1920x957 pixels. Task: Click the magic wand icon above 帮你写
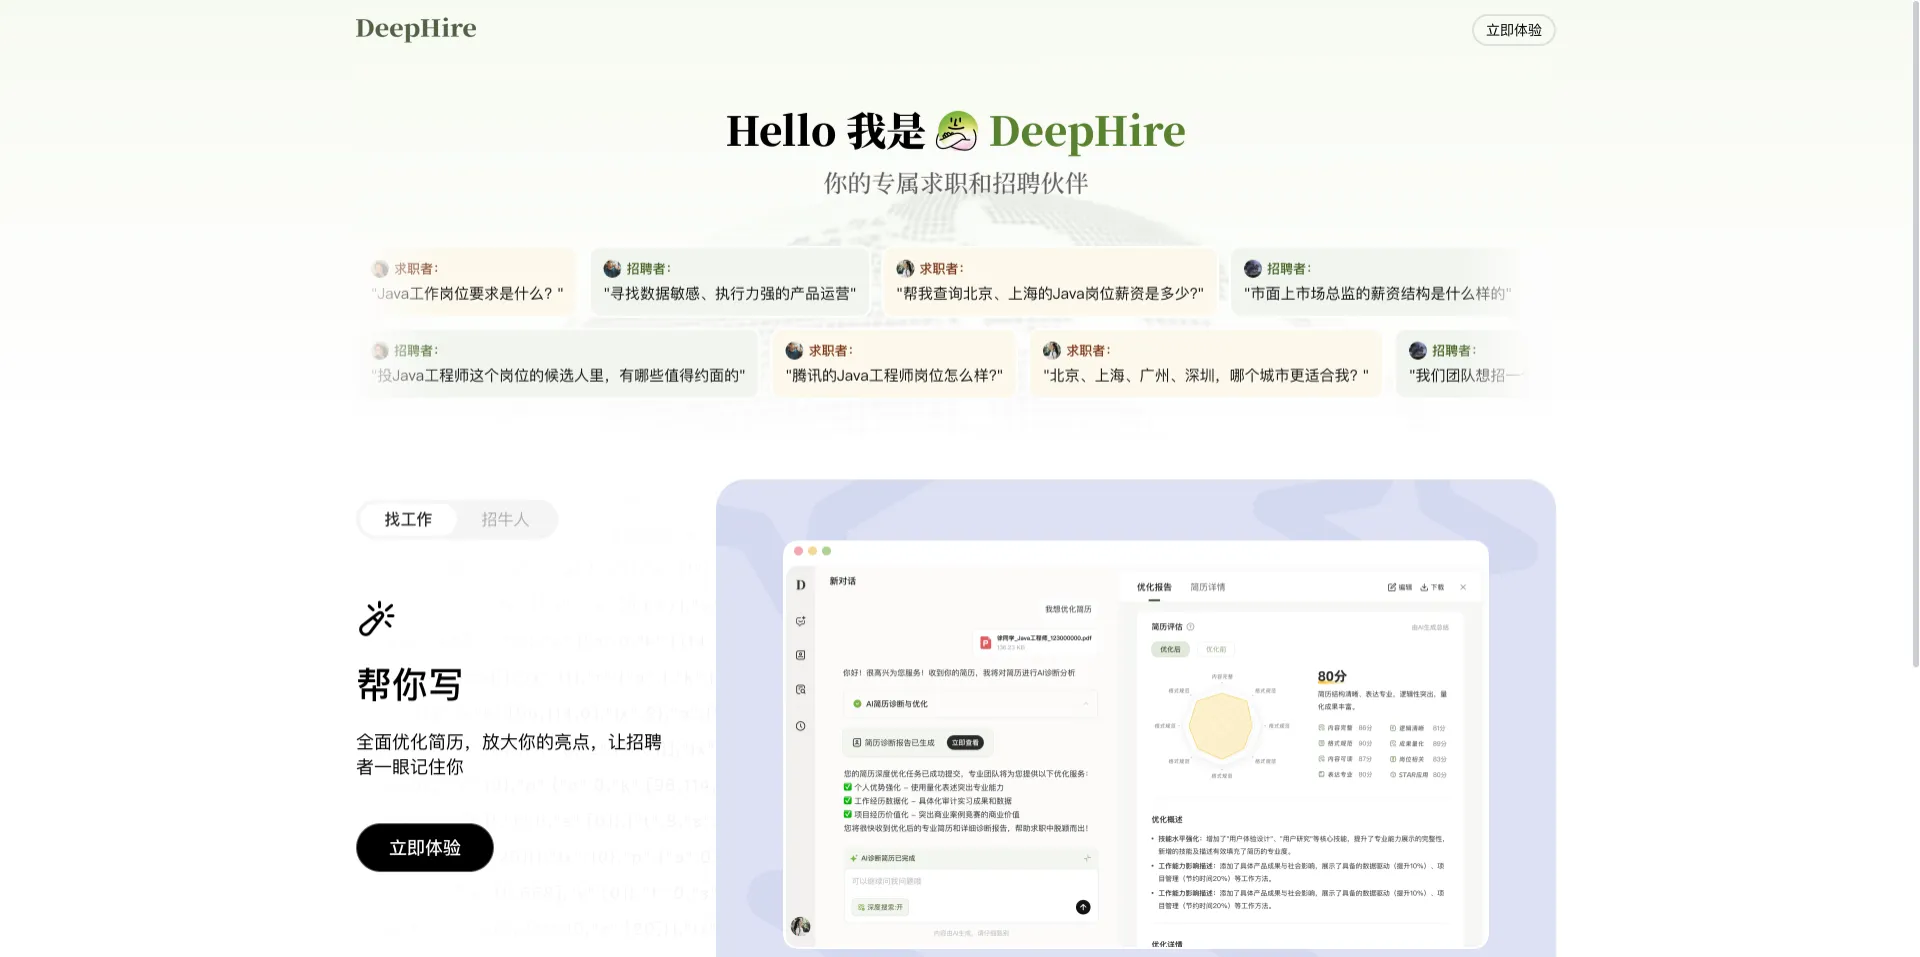pos(377,618)
